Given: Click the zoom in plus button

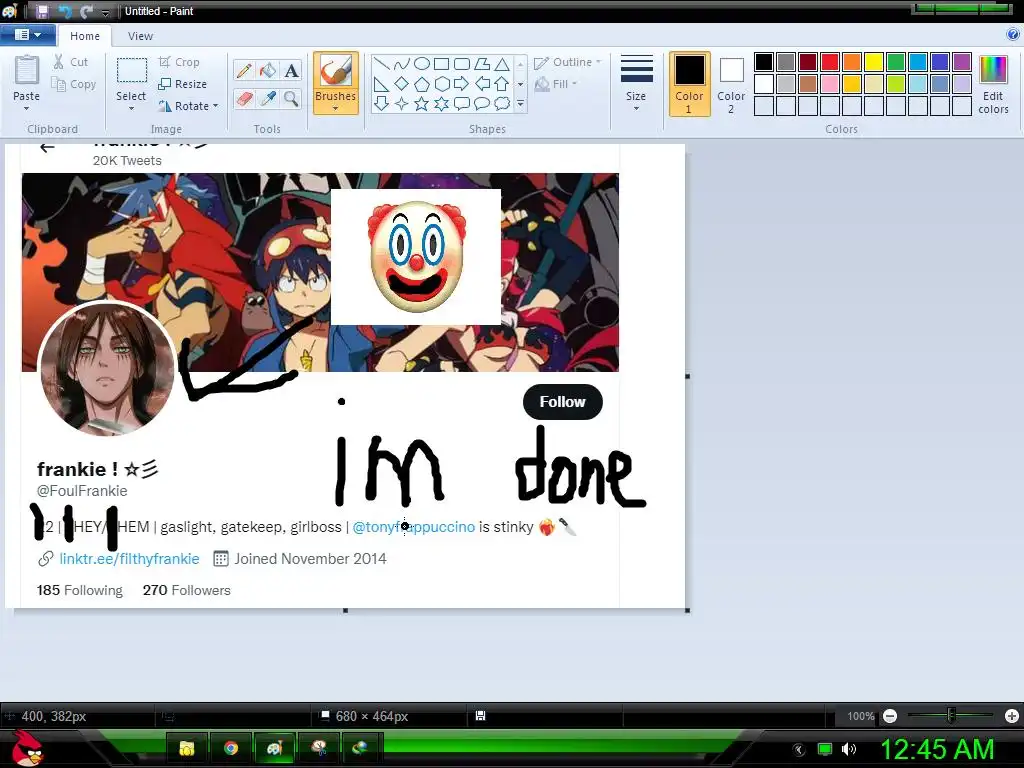Looking at the screenshot, I should (1012, 716).
